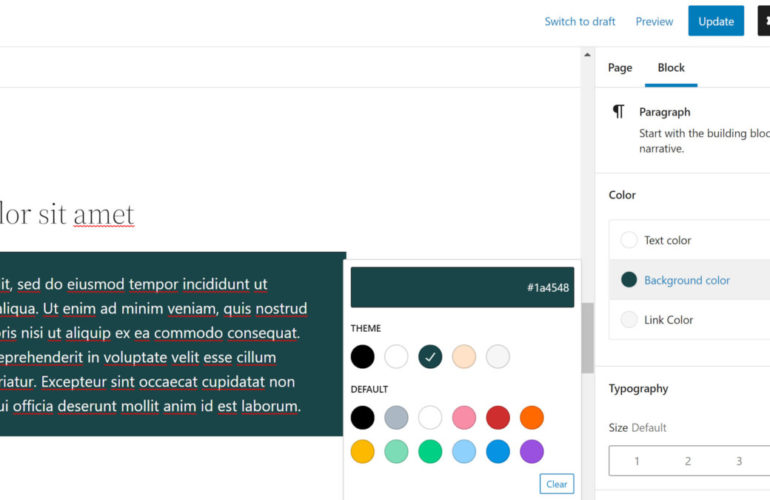770x500 pixels.
Task: Switch to the Page tab
Action: (x=620, y=67)
